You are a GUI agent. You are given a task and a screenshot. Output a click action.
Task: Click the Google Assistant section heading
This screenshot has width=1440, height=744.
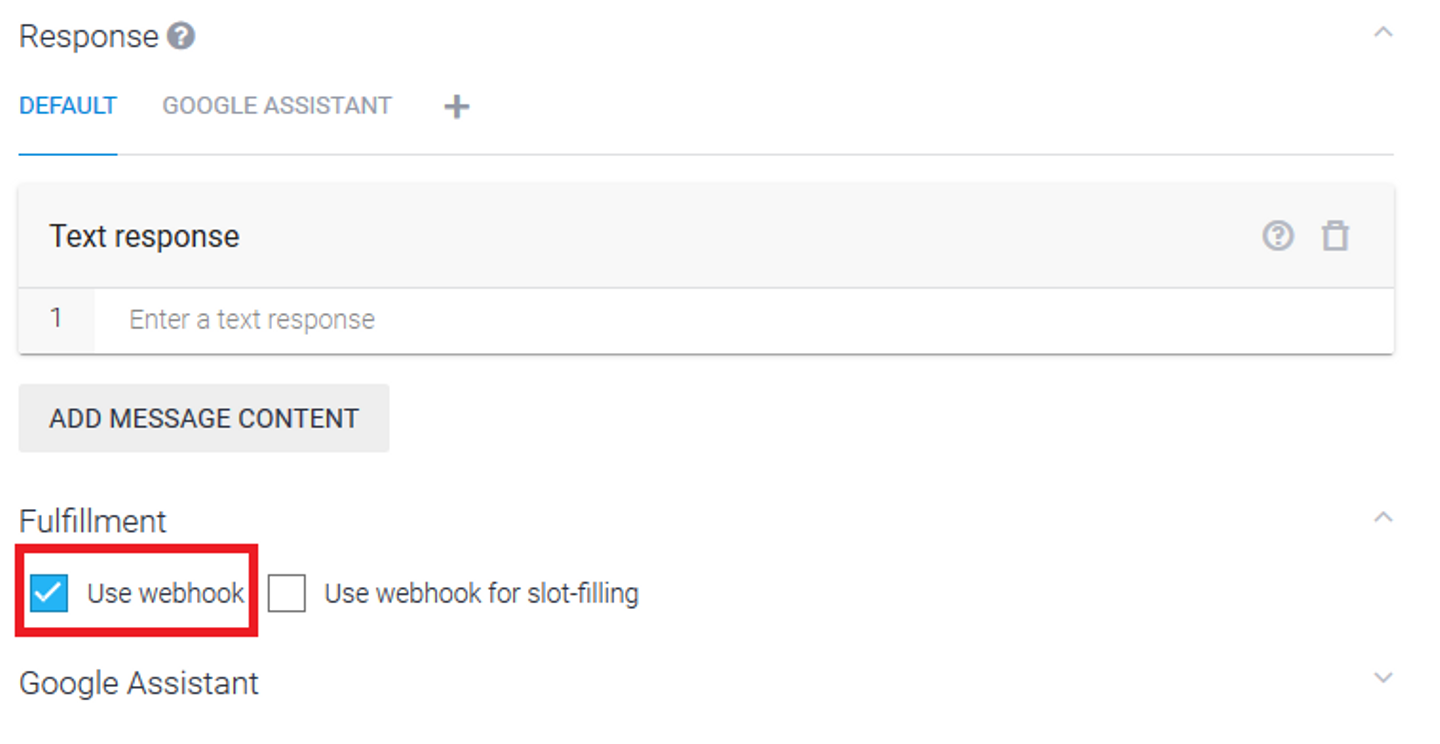tap(139, 683)
